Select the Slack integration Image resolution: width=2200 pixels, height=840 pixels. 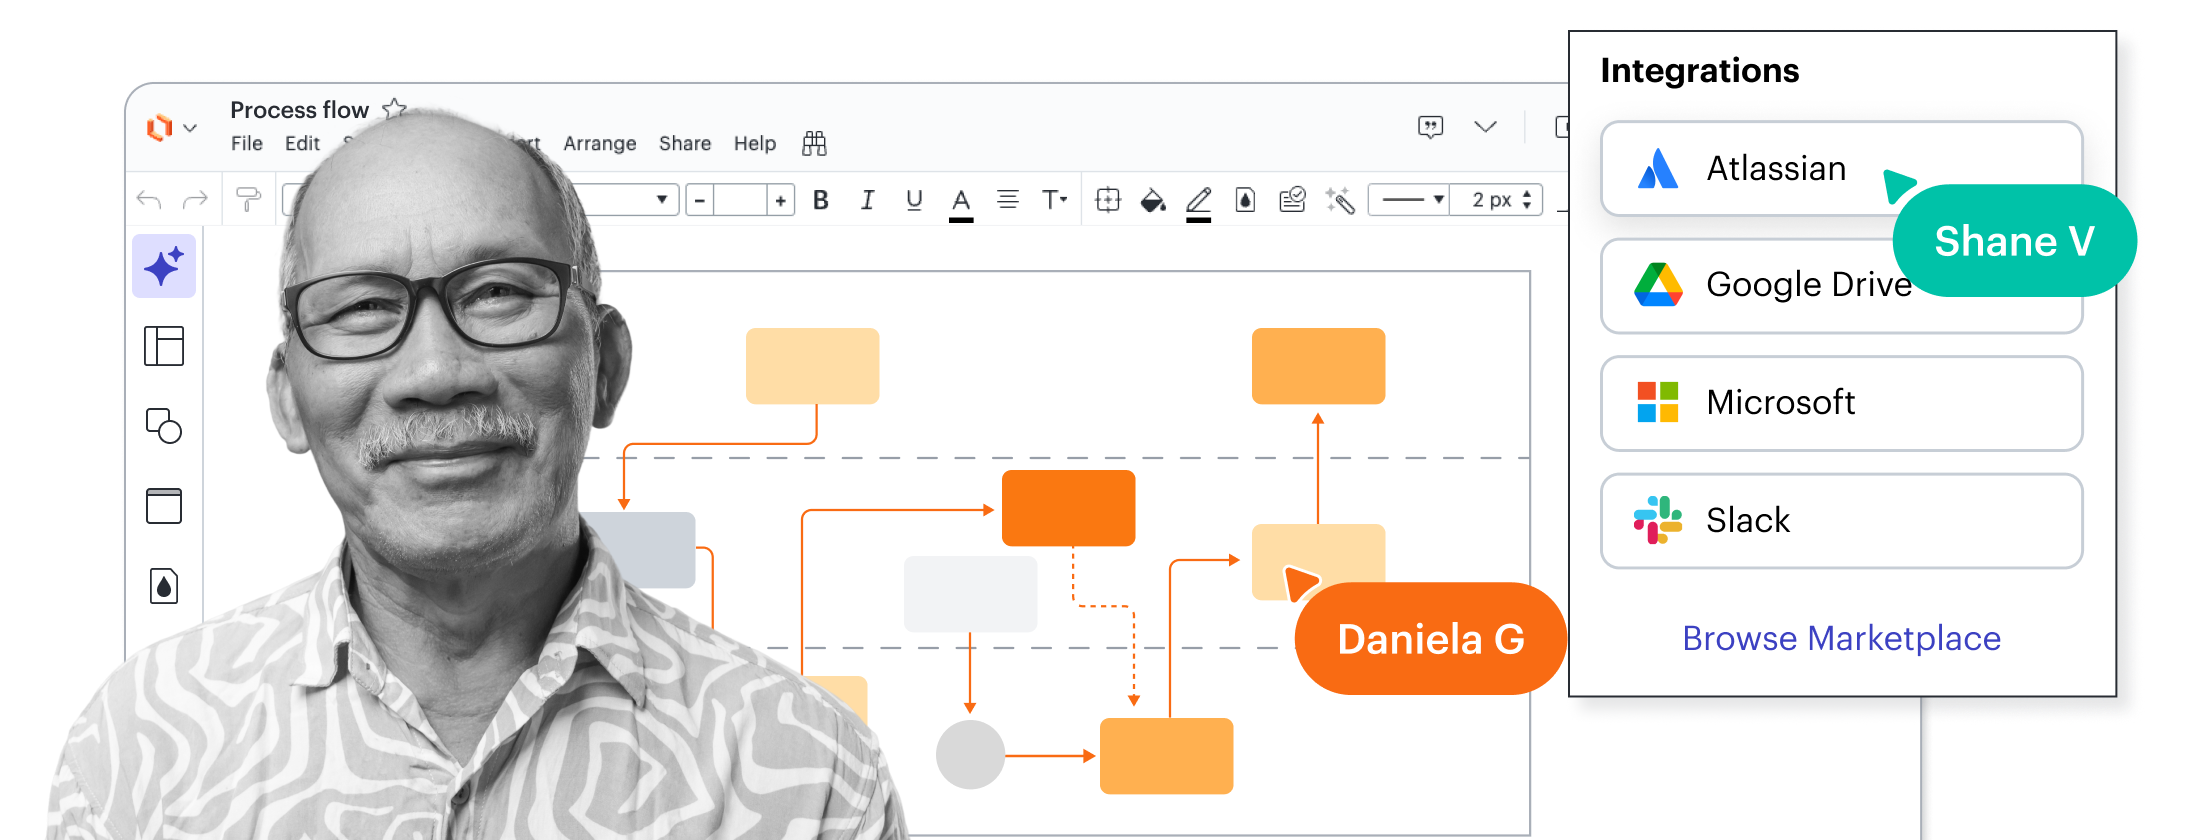[1841, 521]
